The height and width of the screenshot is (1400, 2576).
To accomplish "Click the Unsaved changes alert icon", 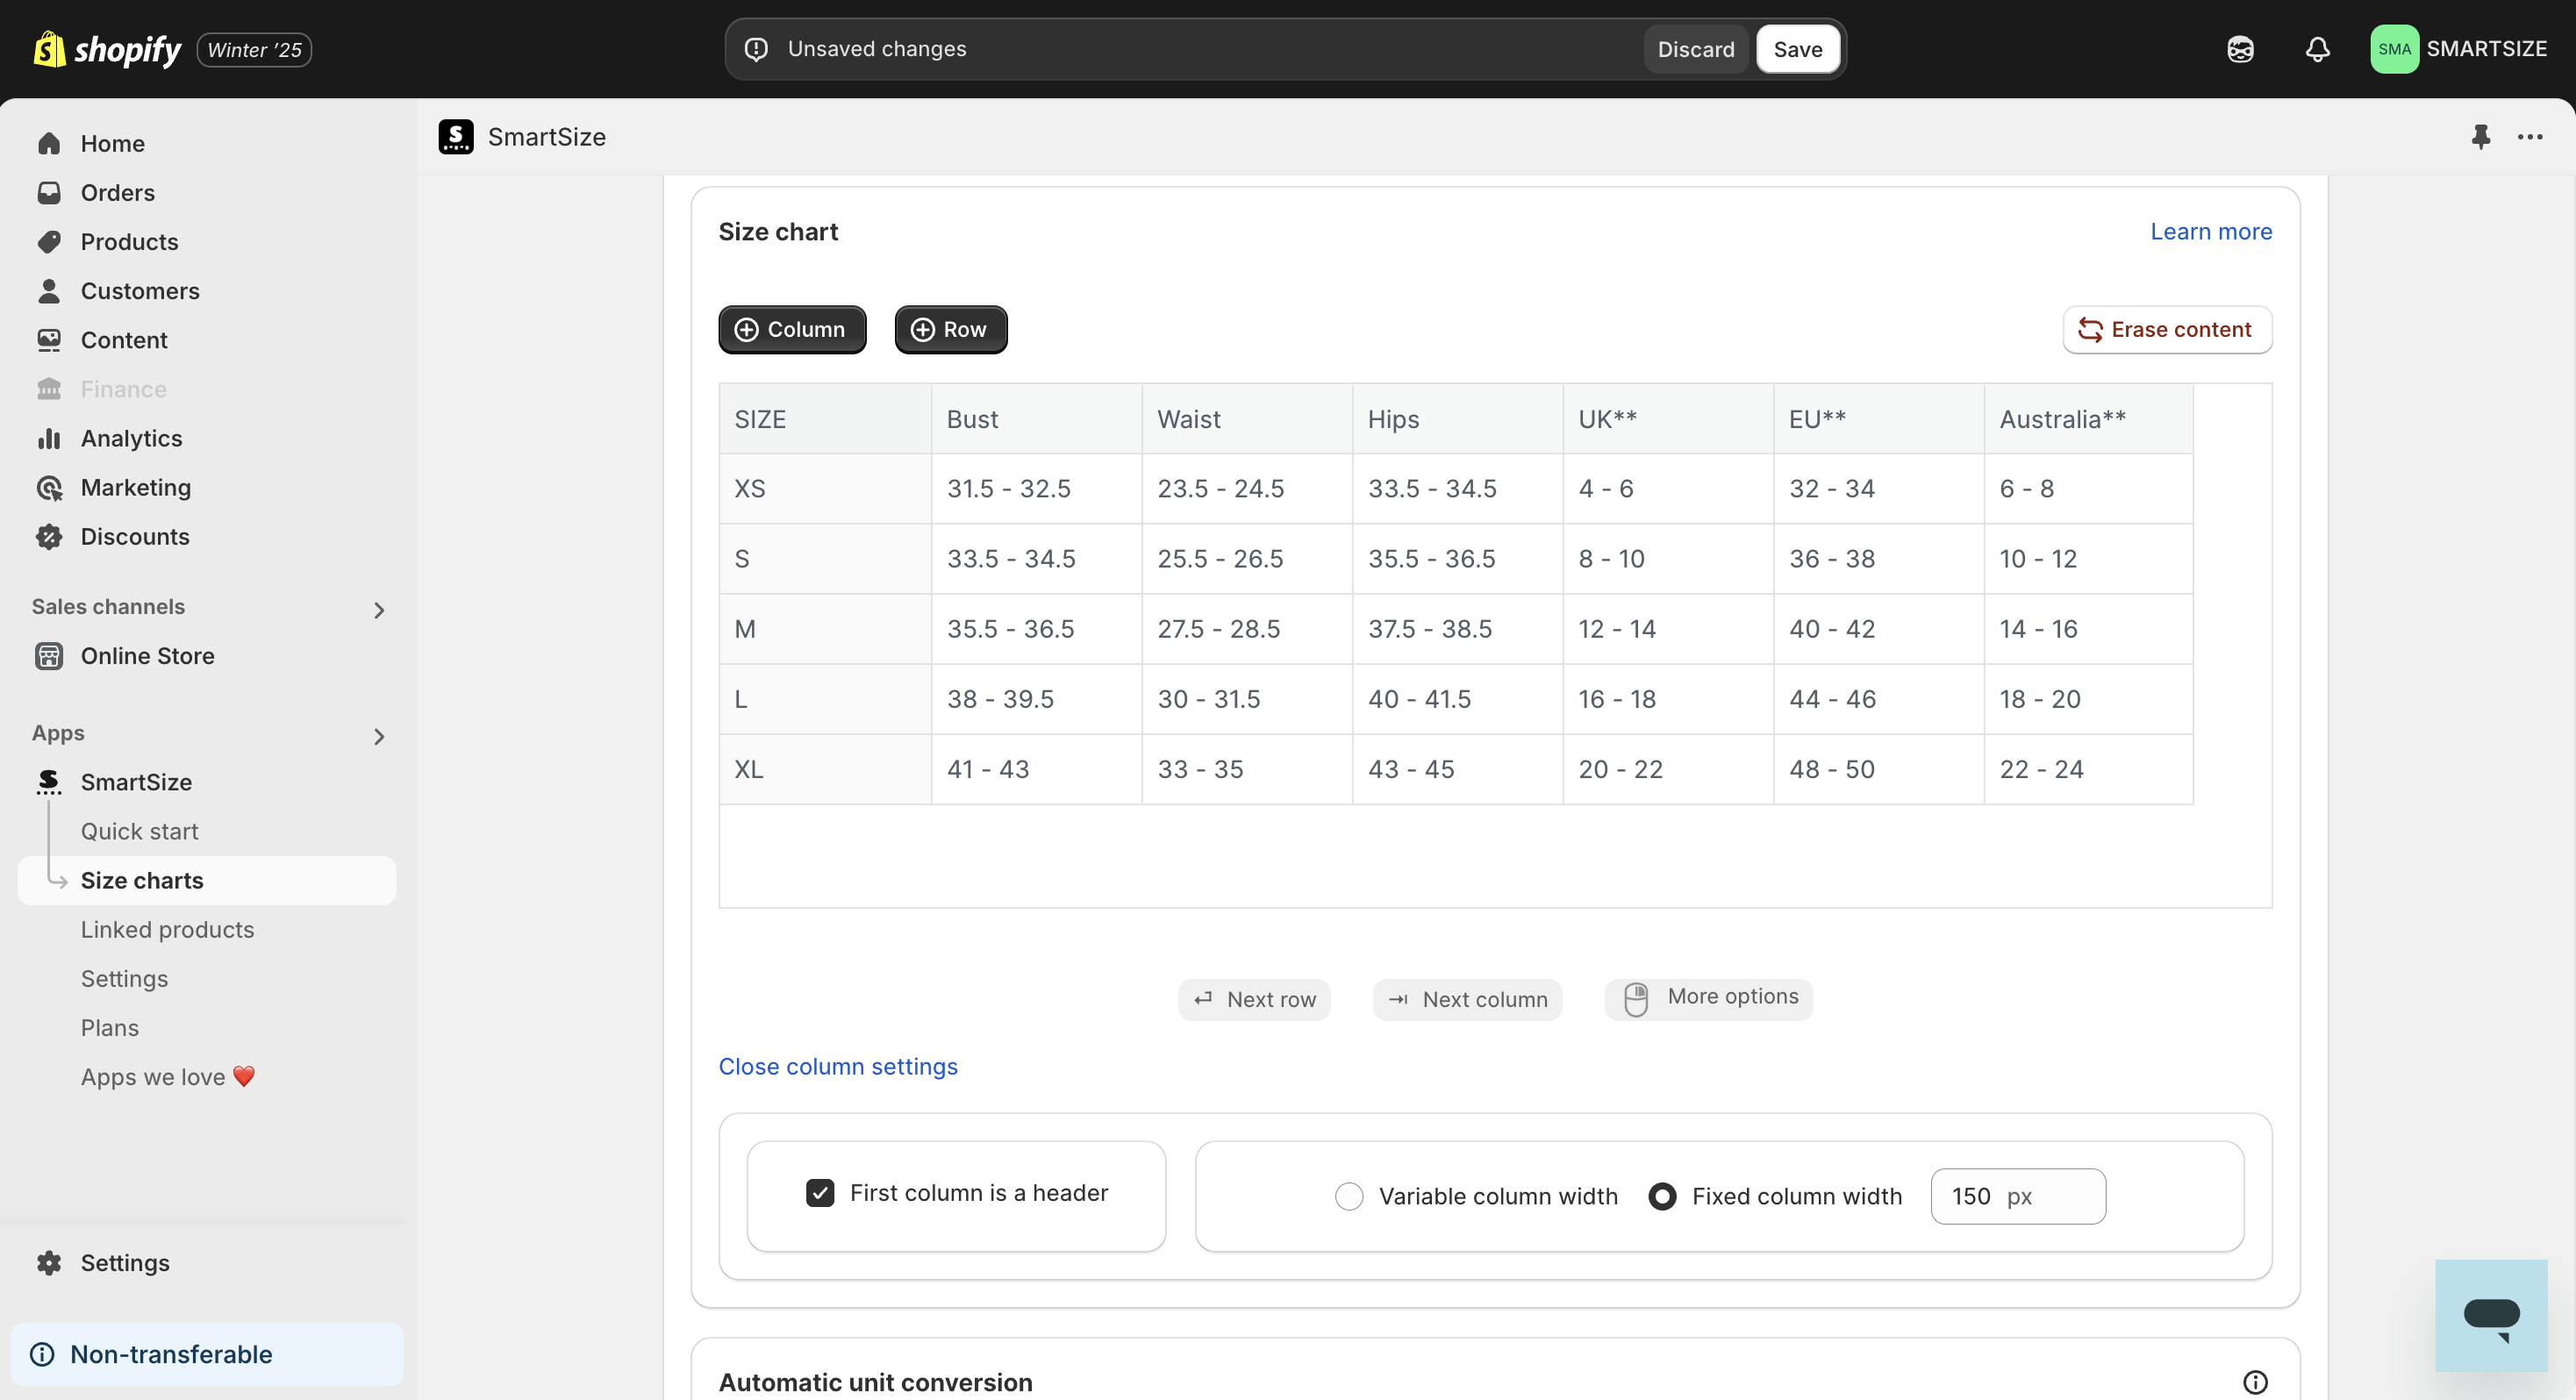I will [x=757, y=49].
